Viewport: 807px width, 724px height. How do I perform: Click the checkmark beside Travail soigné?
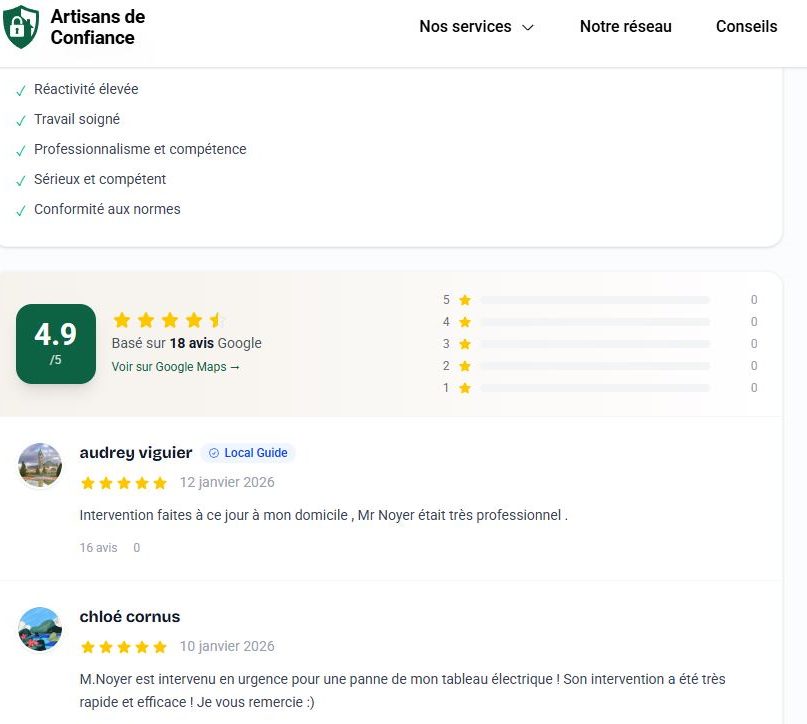click(x=21, y=120)
